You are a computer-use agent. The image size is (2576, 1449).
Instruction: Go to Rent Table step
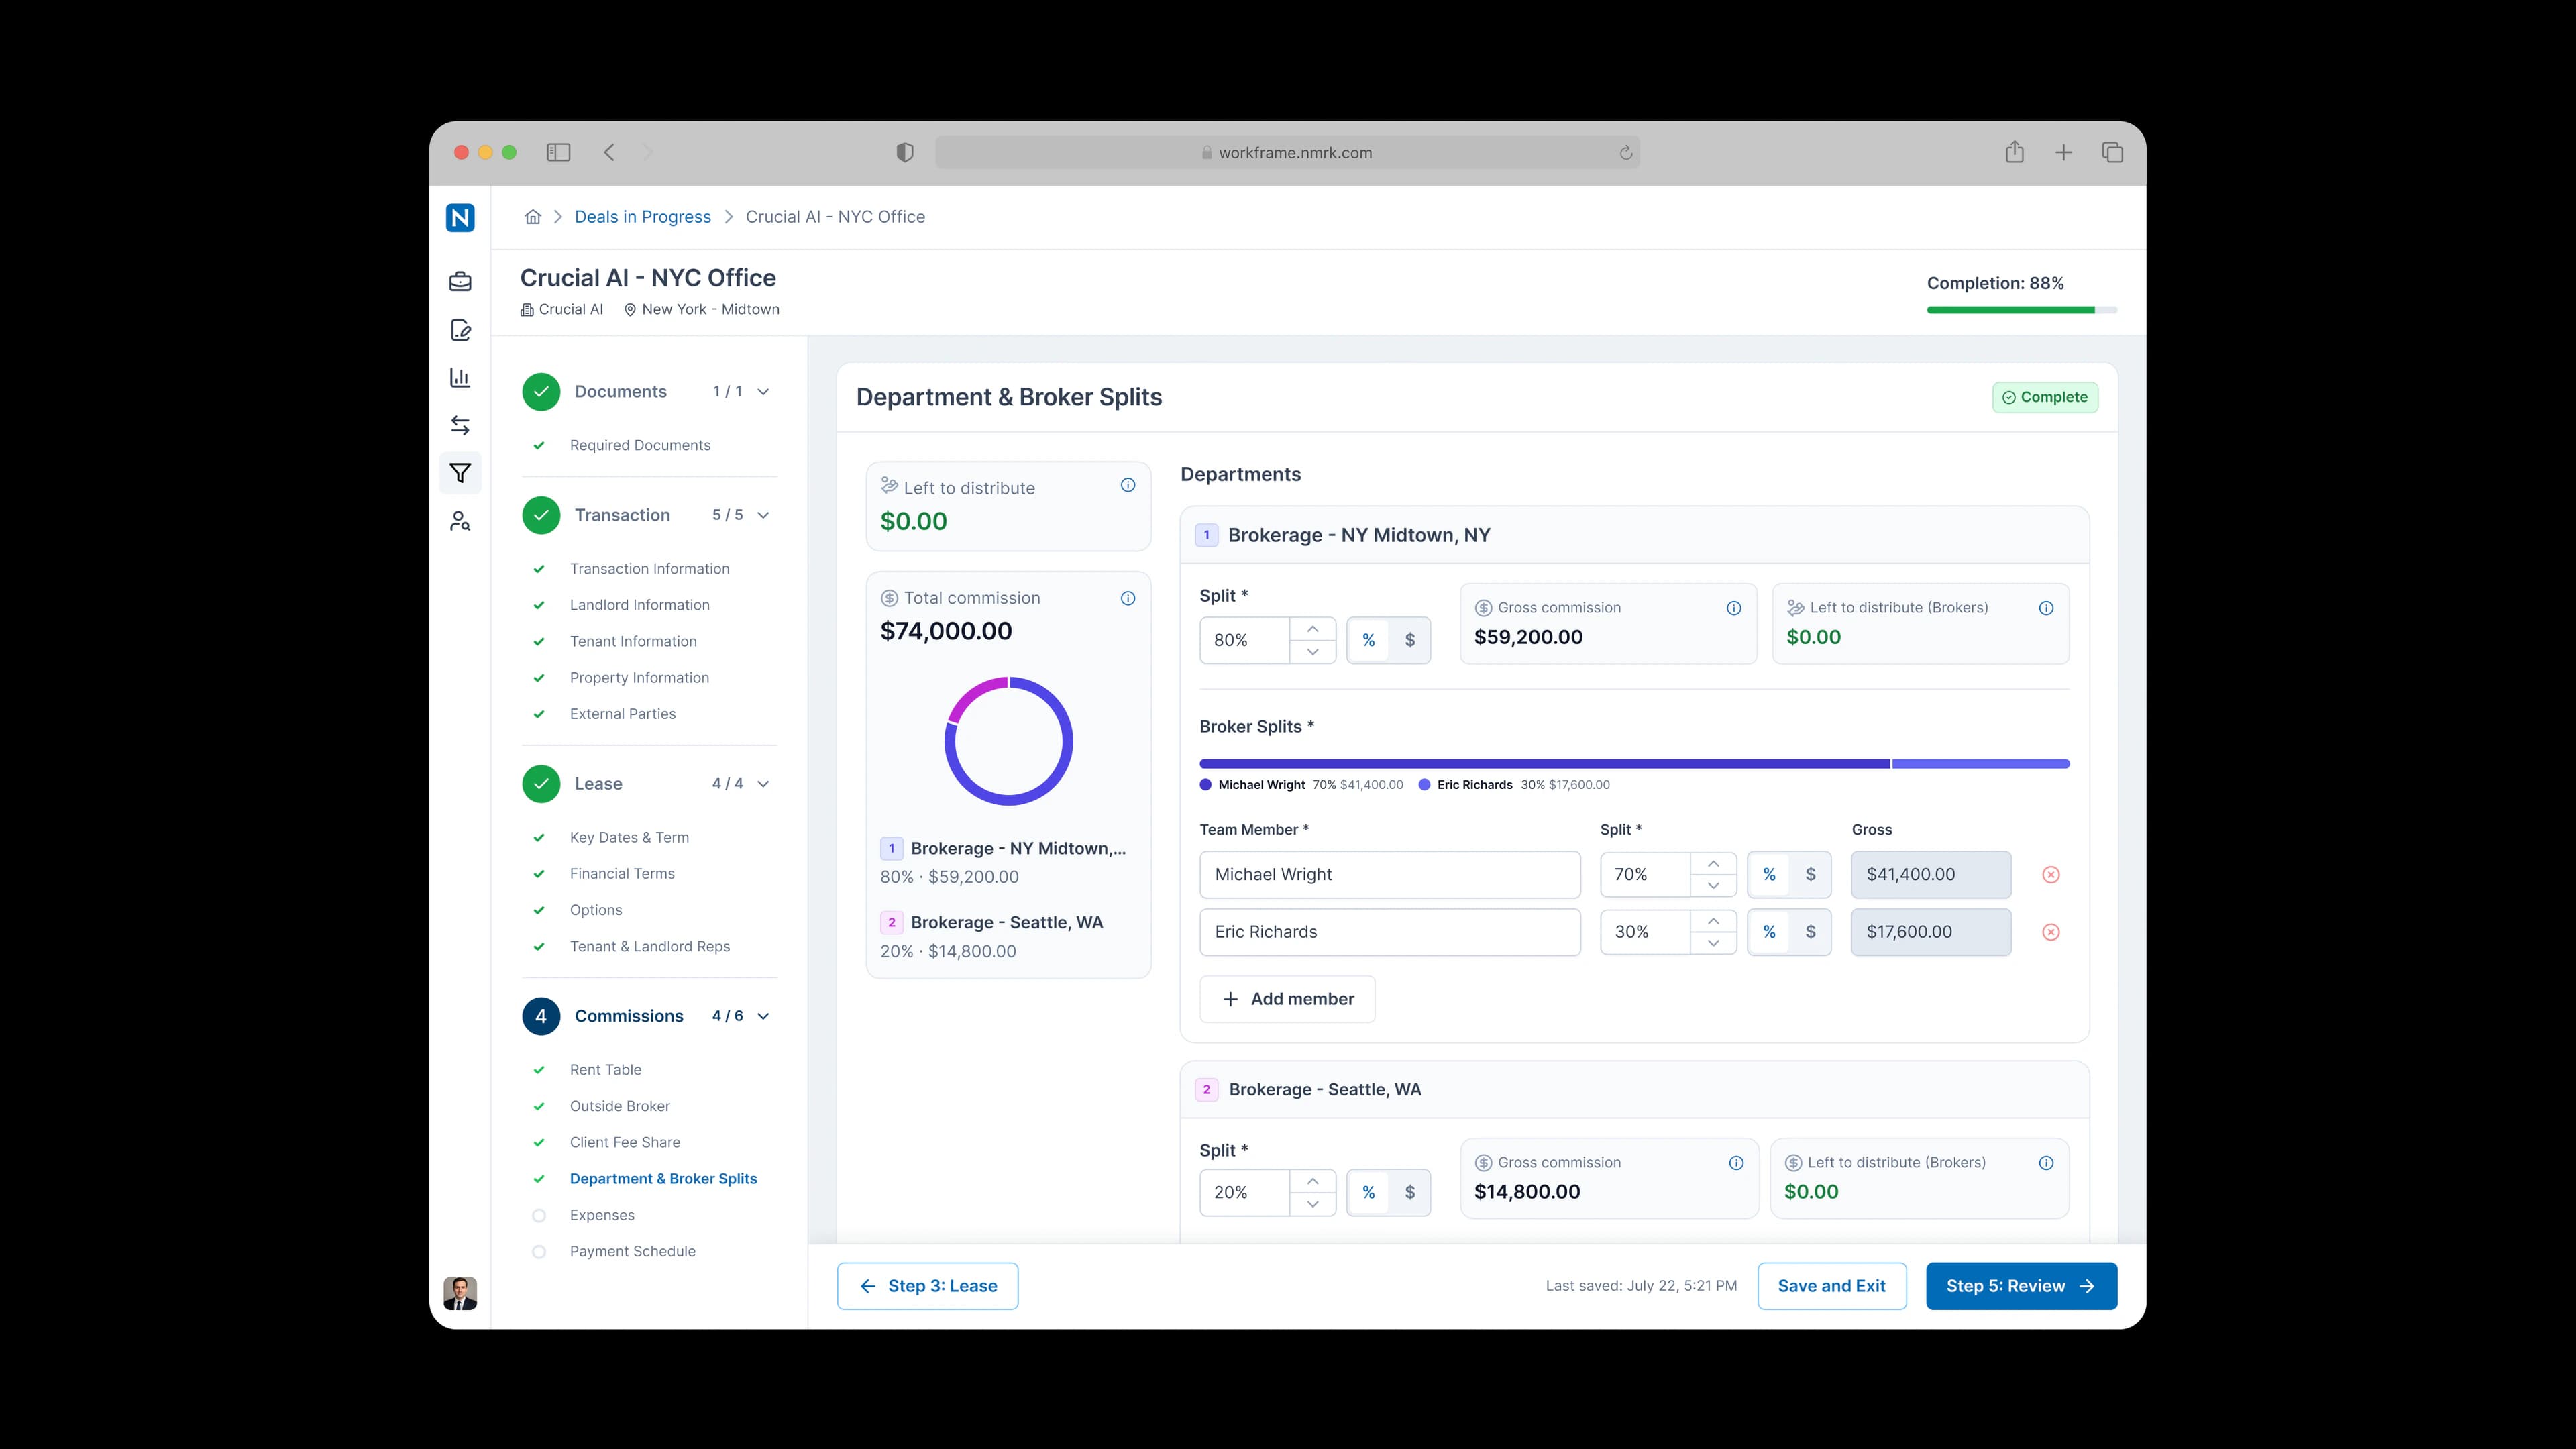point(606,1070)
